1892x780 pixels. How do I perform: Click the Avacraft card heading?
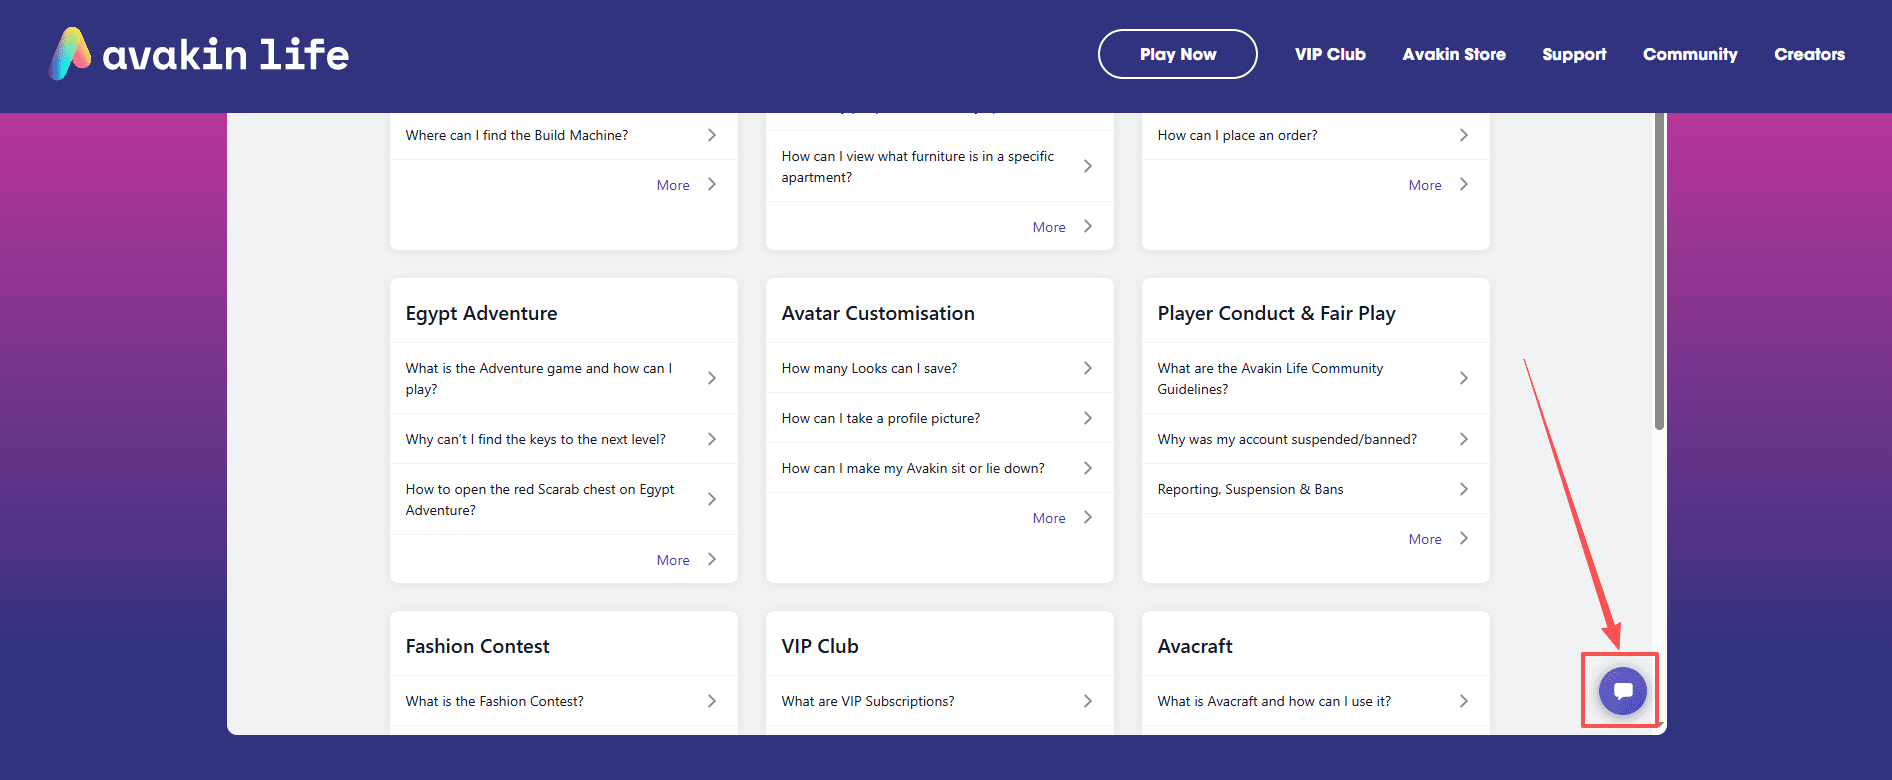1195,646
